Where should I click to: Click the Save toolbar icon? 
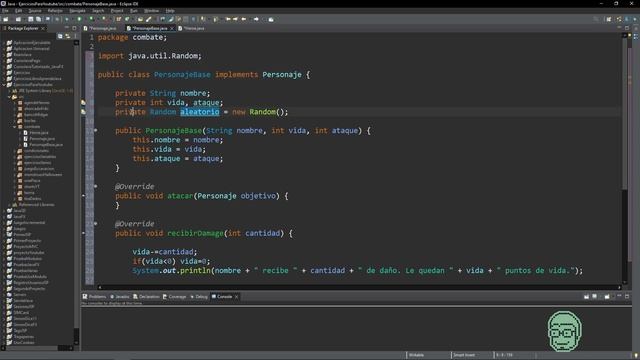[31, 19]
